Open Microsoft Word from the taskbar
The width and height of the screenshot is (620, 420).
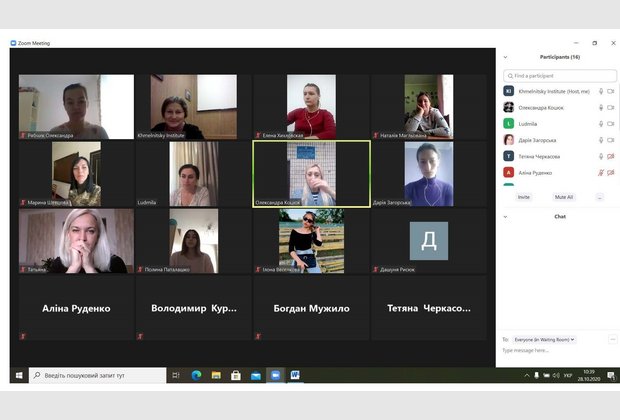click(x=295, y=375)
